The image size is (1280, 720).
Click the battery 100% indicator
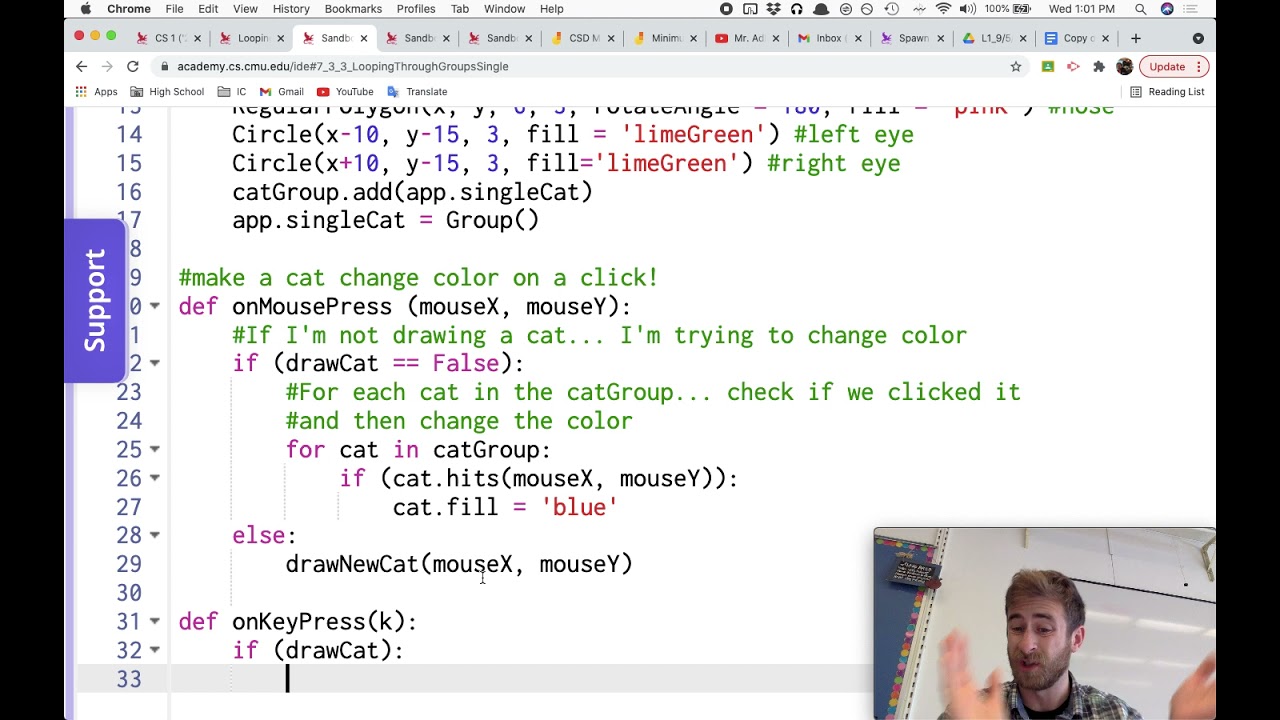click(x=1009, y=9)
